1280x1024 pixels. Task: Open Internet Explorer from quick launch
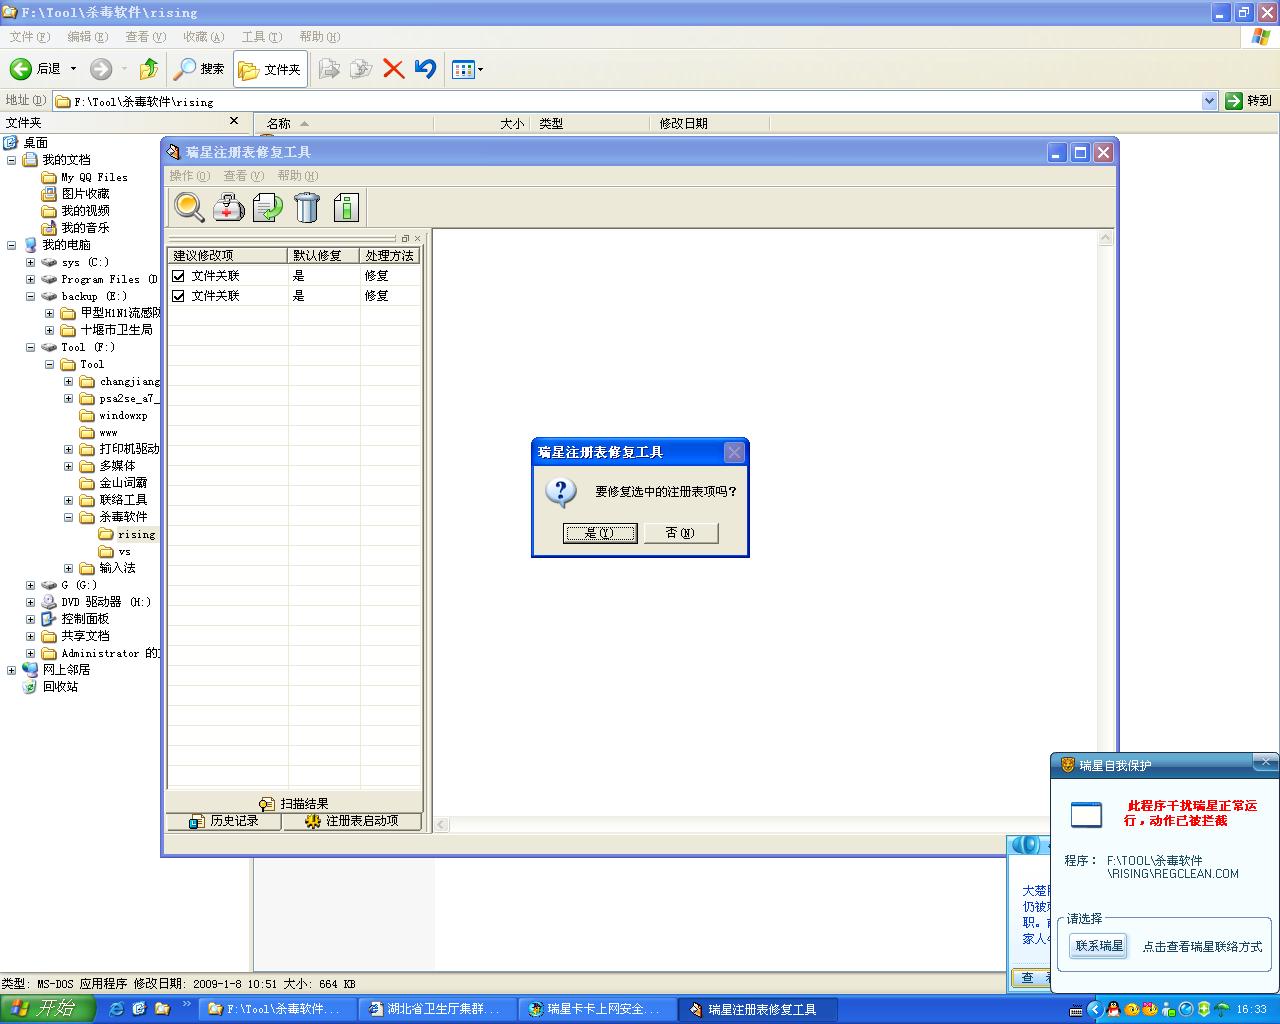[x=115, y=1009]
